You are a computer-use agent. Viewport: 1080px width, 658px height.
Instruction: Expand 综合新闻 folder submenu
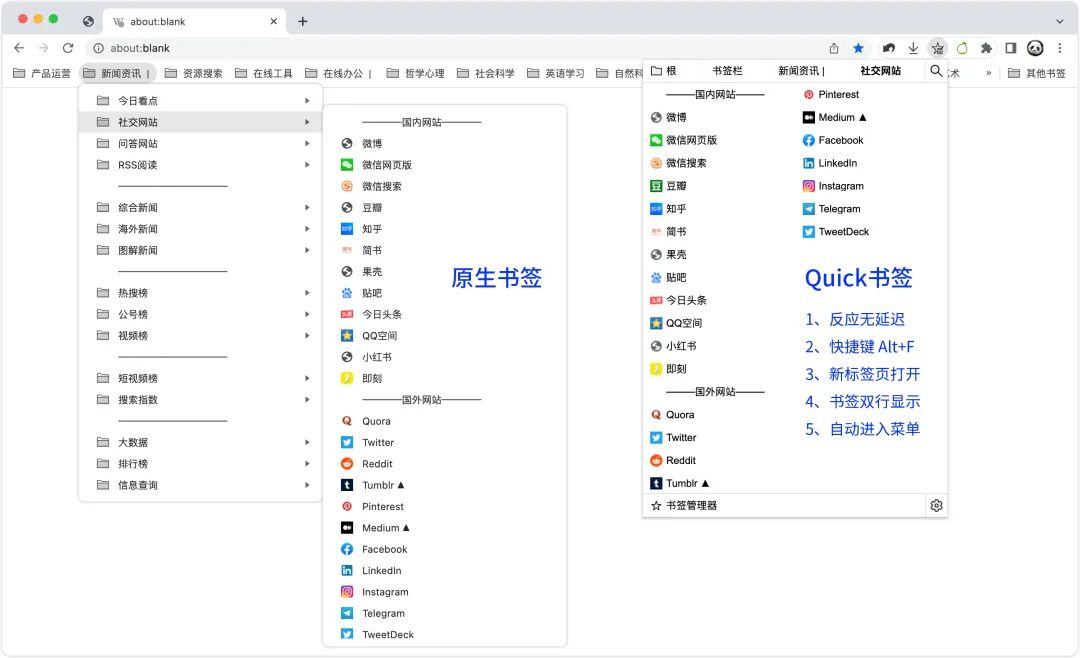pyautogui.click(x=201, y=207)
